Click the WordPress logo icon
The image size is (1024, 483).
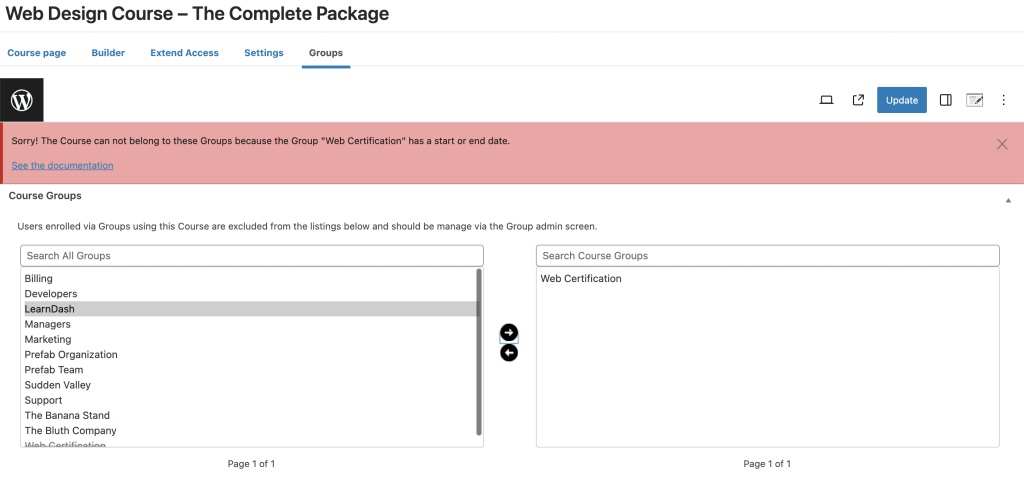22,100
